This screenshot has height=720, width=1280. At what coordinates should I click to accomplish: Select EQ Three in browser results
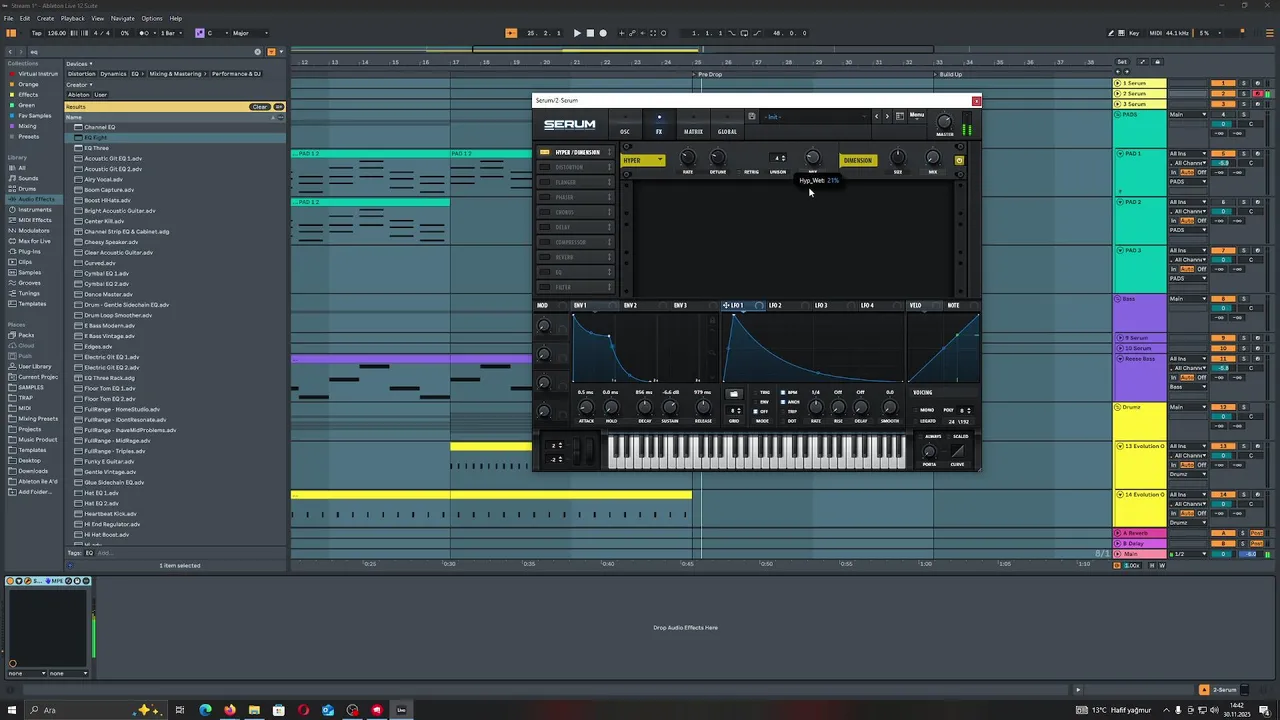(x=96, y=148)
